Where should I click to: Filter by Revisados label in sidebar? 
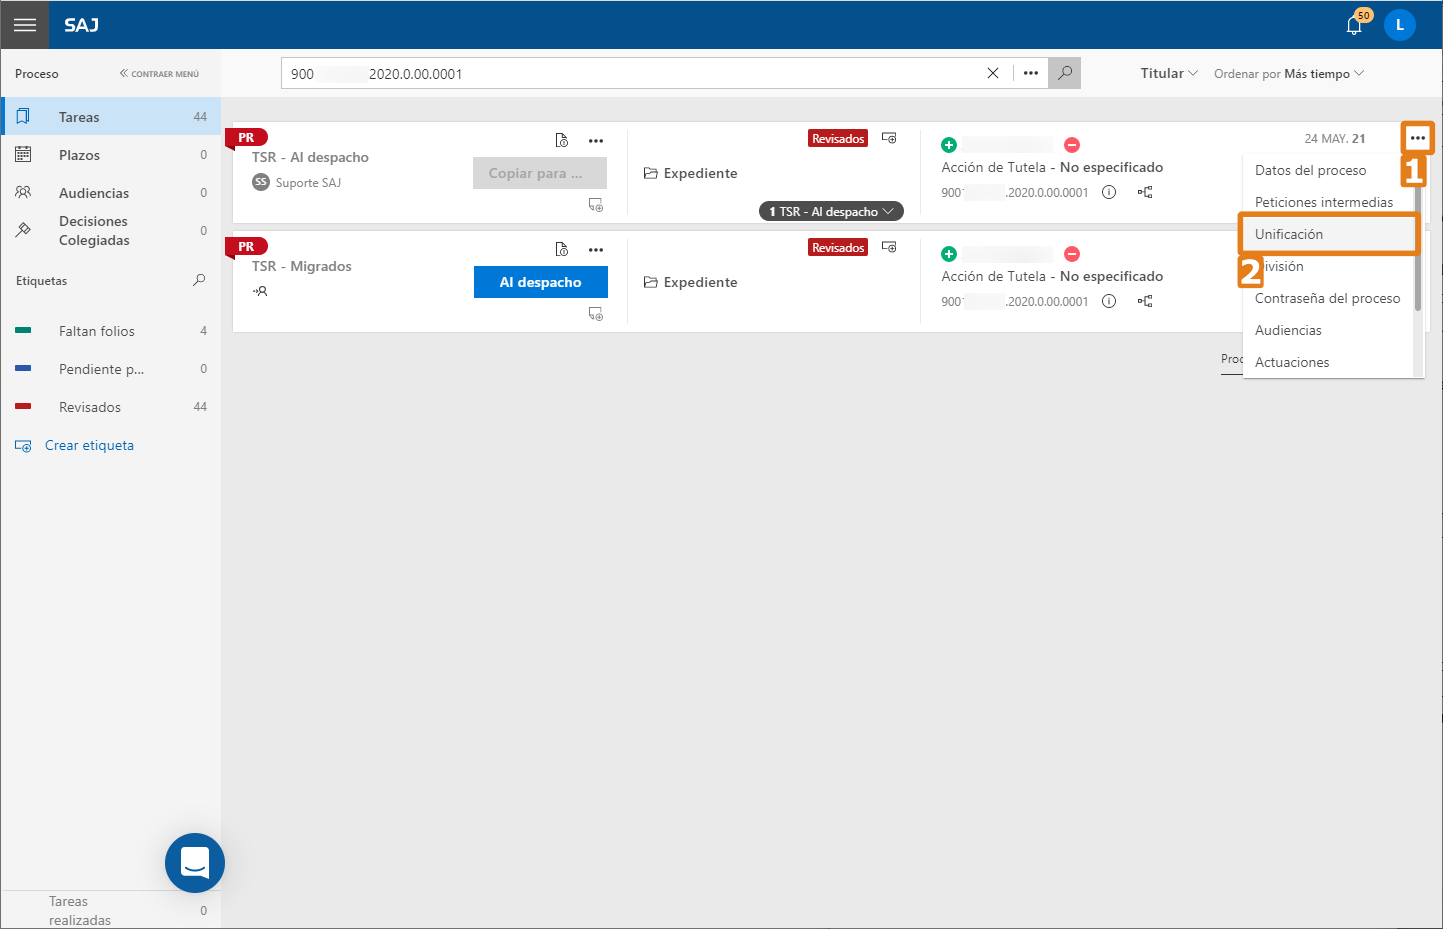[x=110, y=407]
